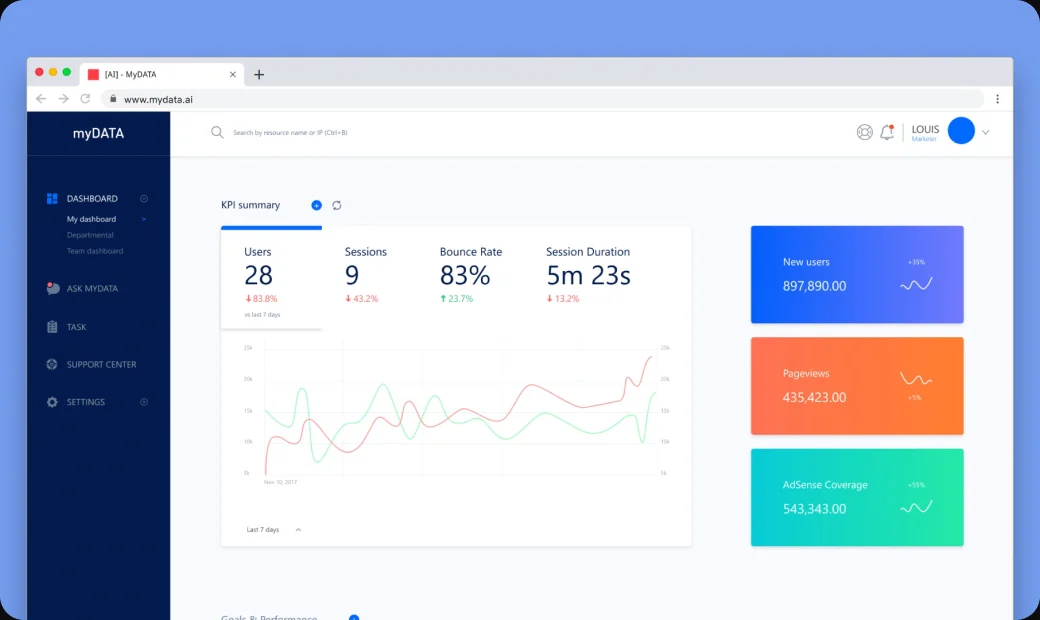Viewport: 1040px width, 620px height.
Task: Click the LOUIS blue avatar circle
Action: click(x=961, y=131)
